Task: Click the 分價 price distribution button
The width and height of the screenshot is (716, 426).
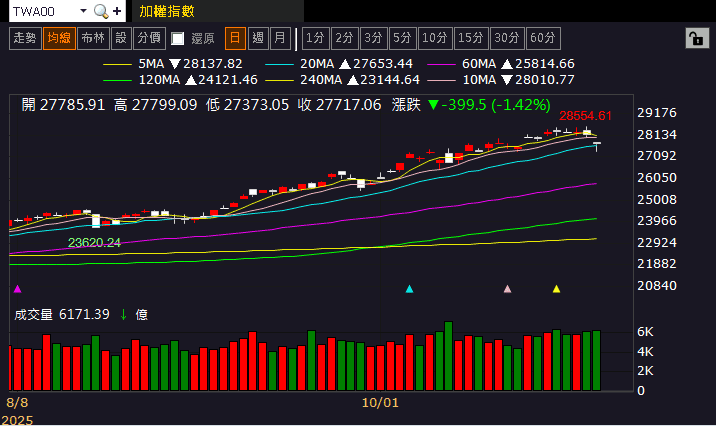Action: tap(148, 39)
